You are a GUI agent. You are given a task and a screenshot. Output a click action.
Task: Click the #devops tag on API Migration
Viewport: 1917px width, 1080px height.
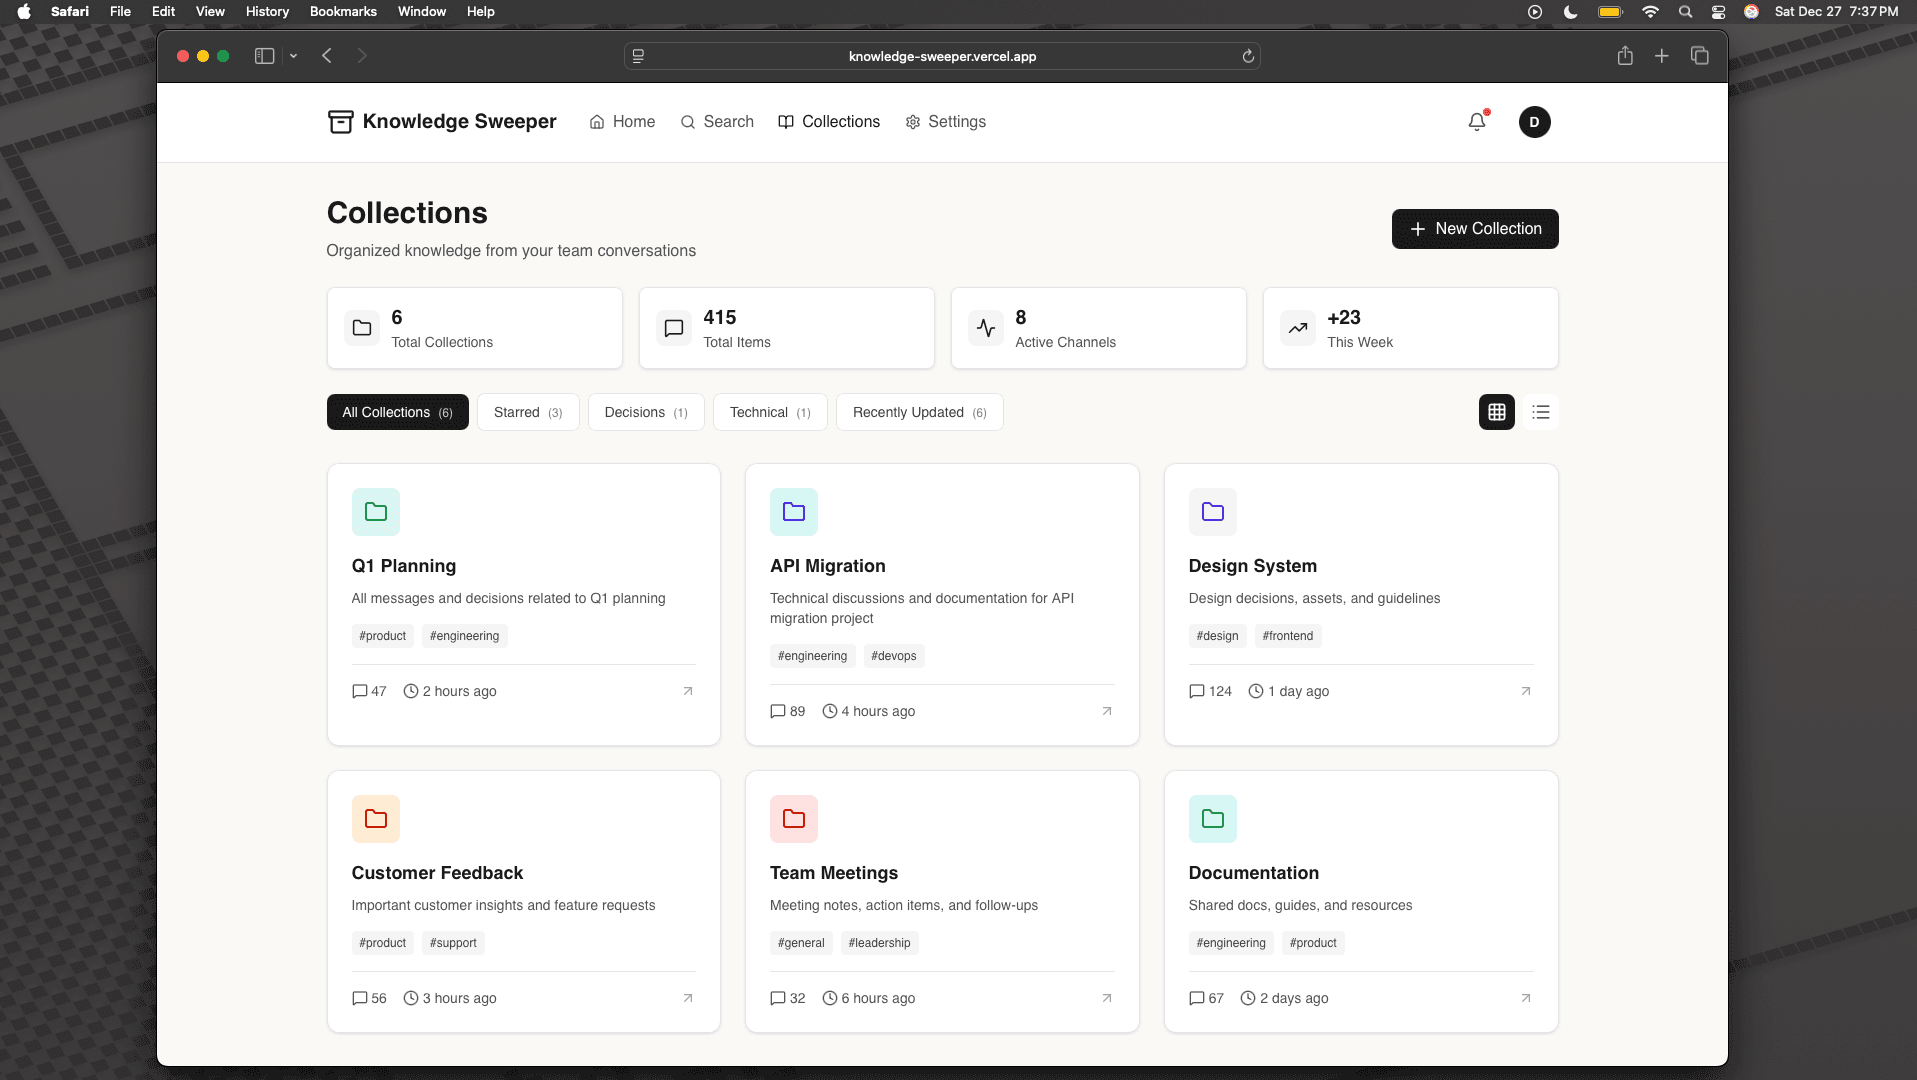pos(893,656)
